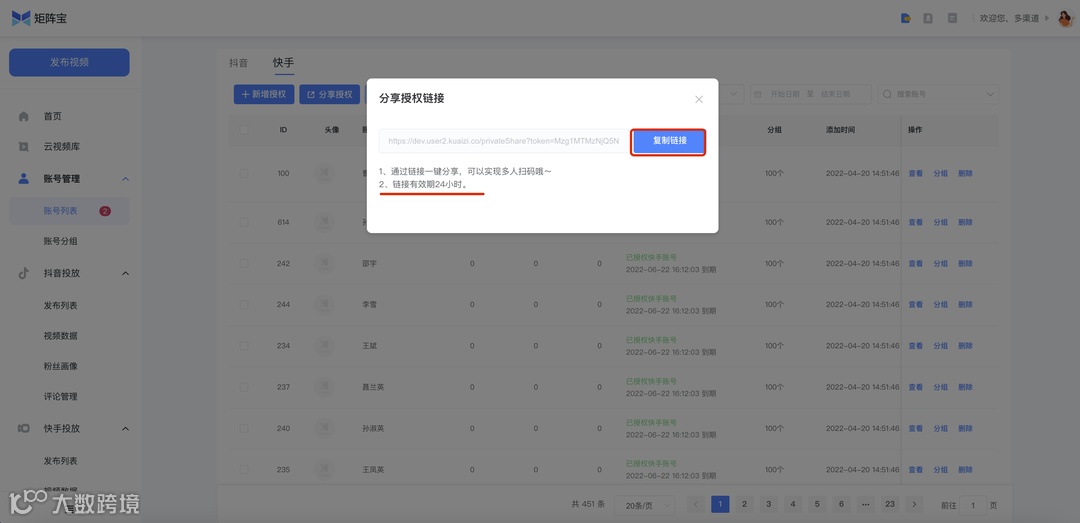
Task: Click the 快手投放 camera icon
Action: click(x=23, y=428)
